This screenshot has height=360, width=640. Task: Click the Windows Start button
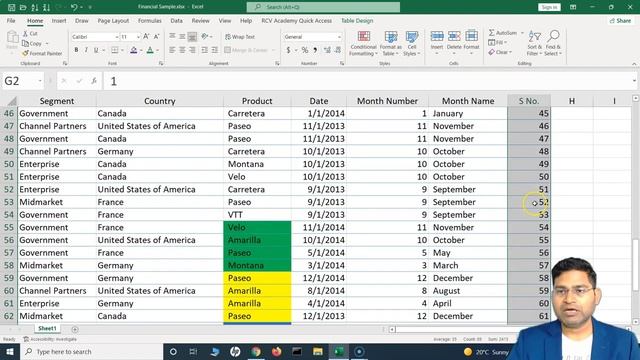[10, 351]
